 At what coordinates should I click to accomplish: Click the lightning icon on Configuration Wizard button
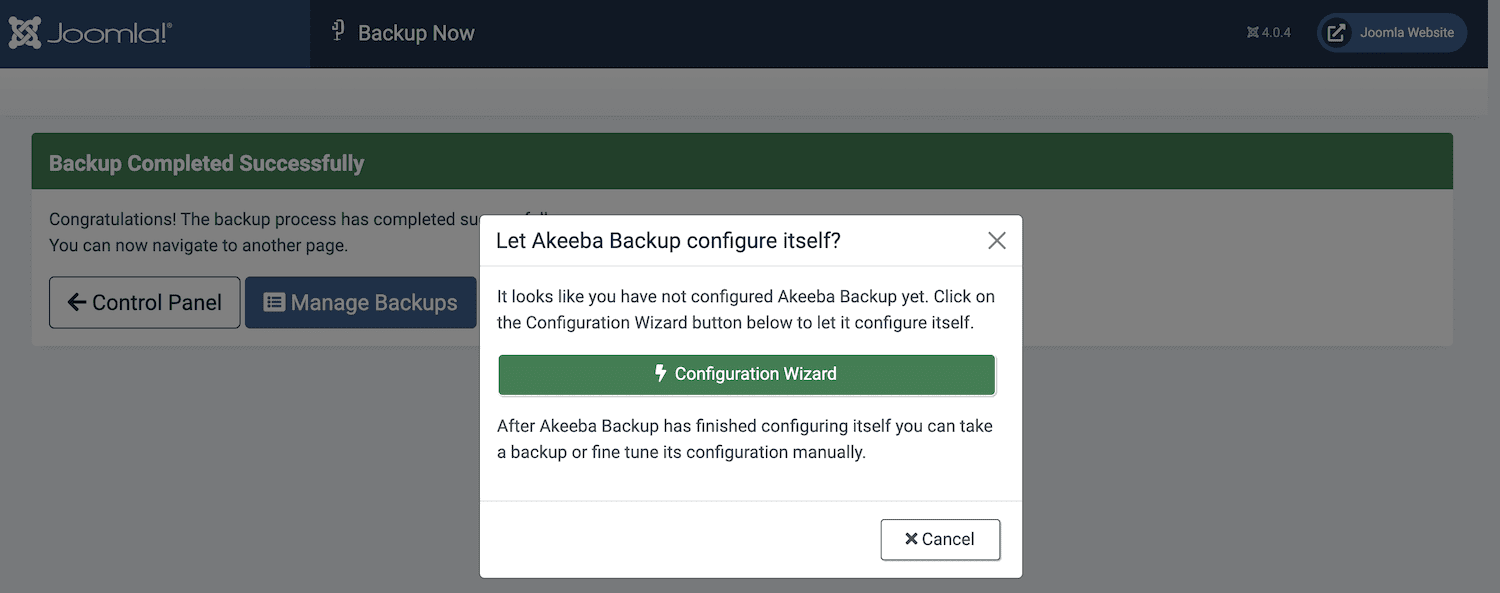point(660,374)
